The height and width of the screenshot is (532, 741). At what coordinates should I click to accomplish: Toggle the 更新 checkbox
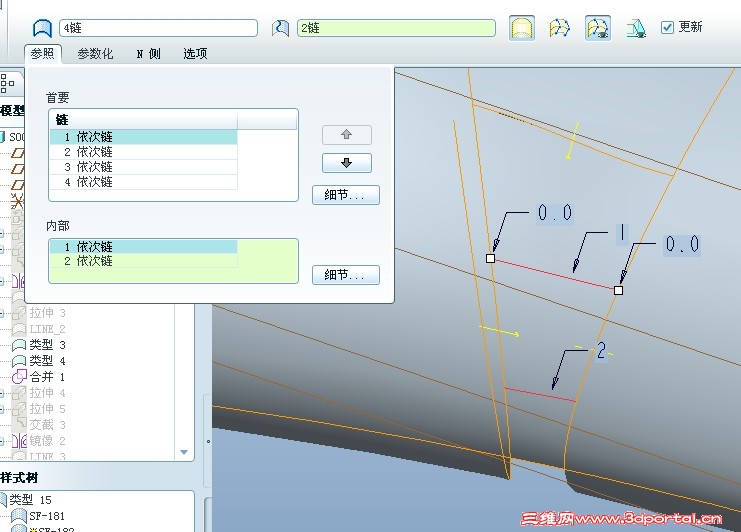coord(667,27)
